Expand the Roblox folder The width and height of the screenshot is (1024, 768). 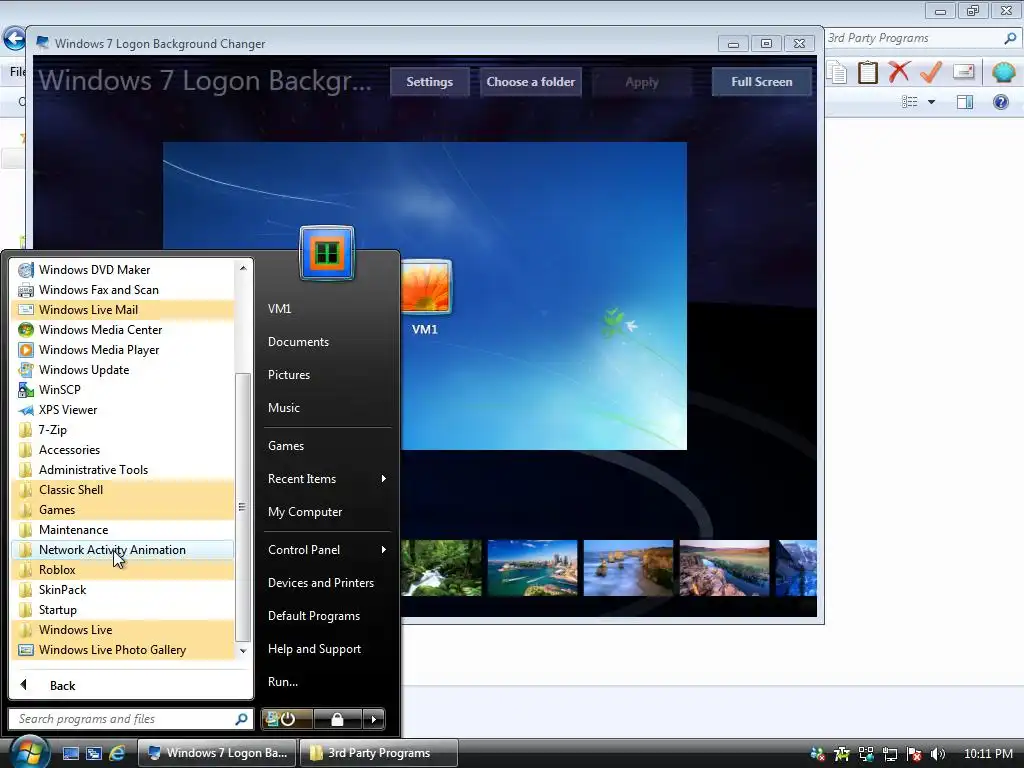122,570
